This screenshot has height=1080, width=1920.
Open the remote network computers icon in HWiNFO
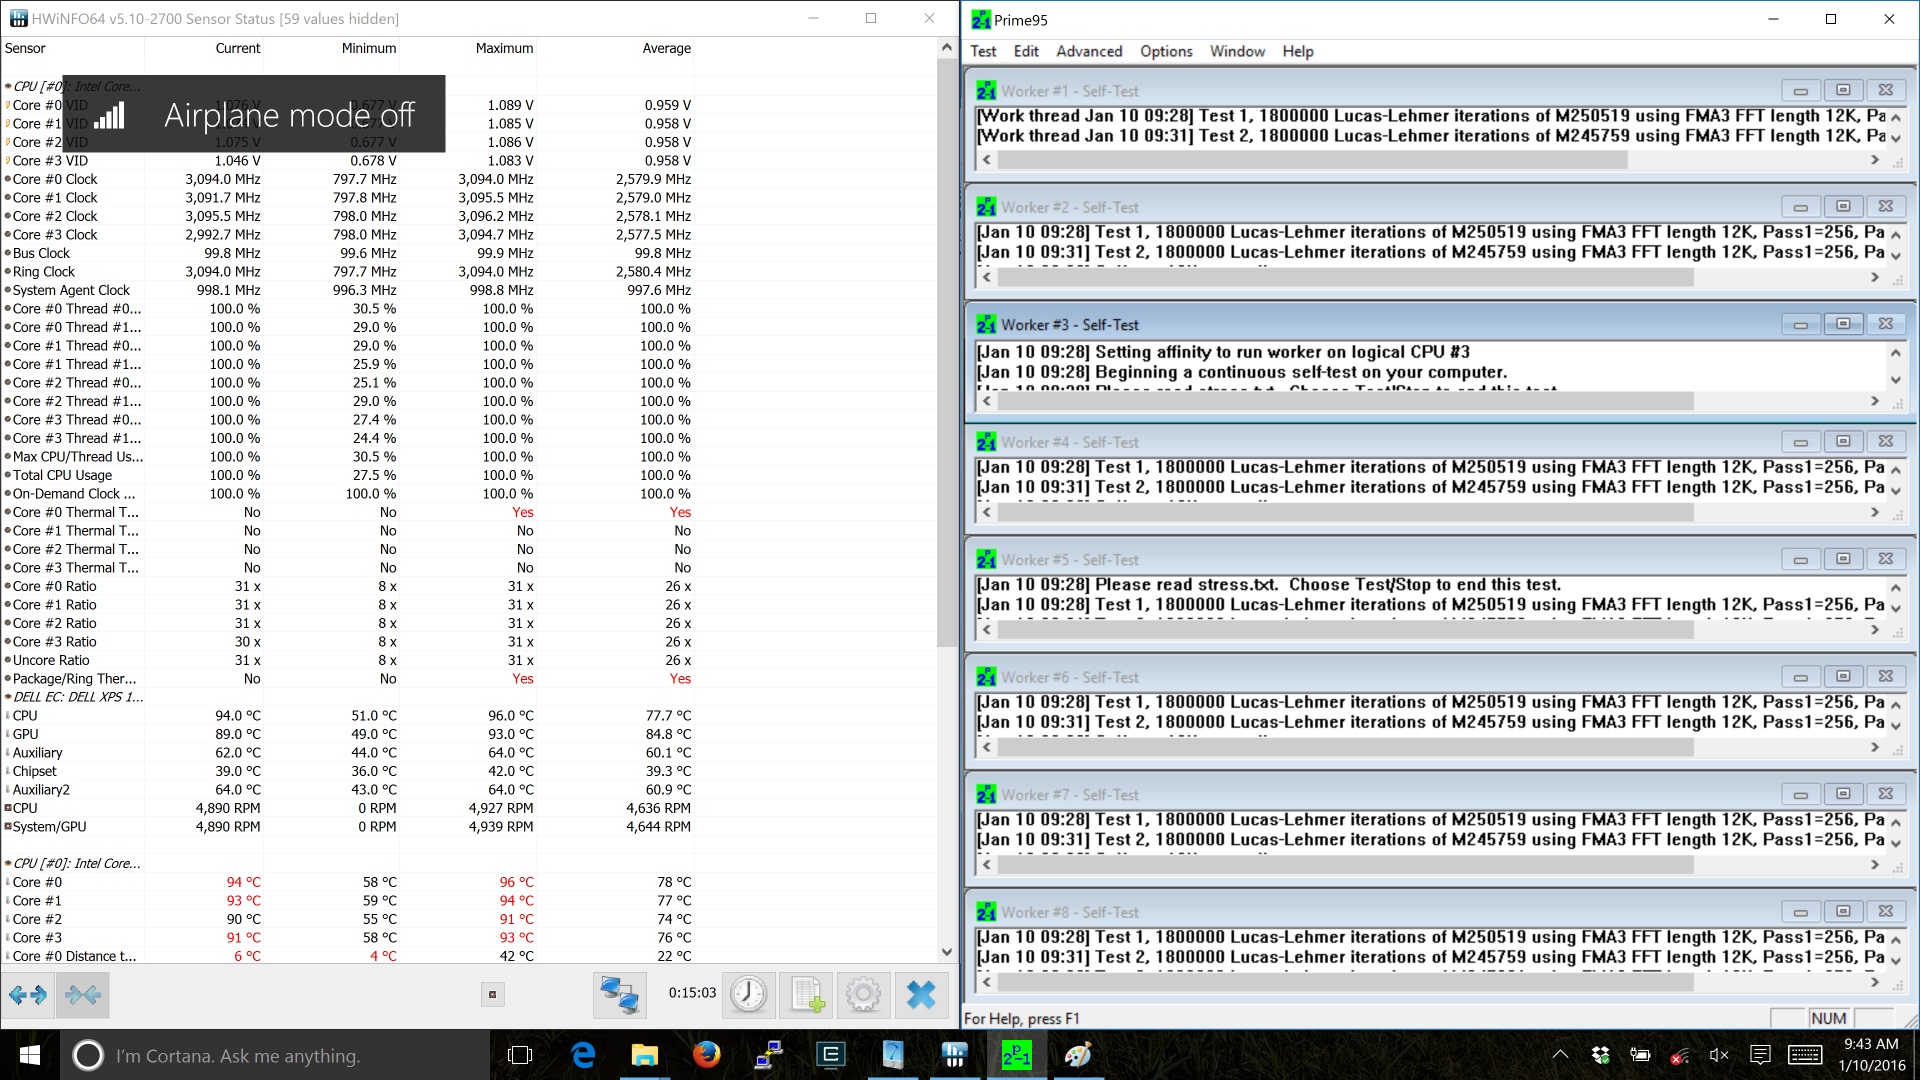[x=619, y=994]
